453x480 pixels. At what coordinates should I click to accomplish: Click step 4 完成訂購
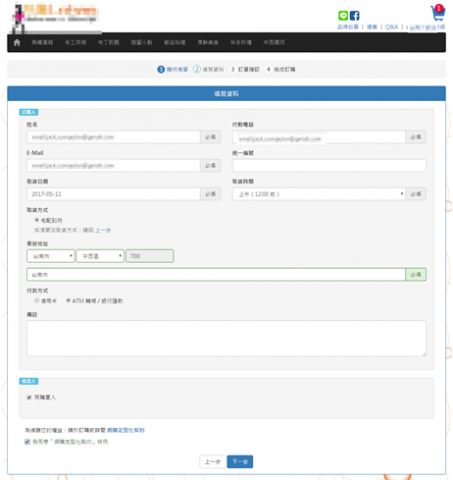point(281,69)
